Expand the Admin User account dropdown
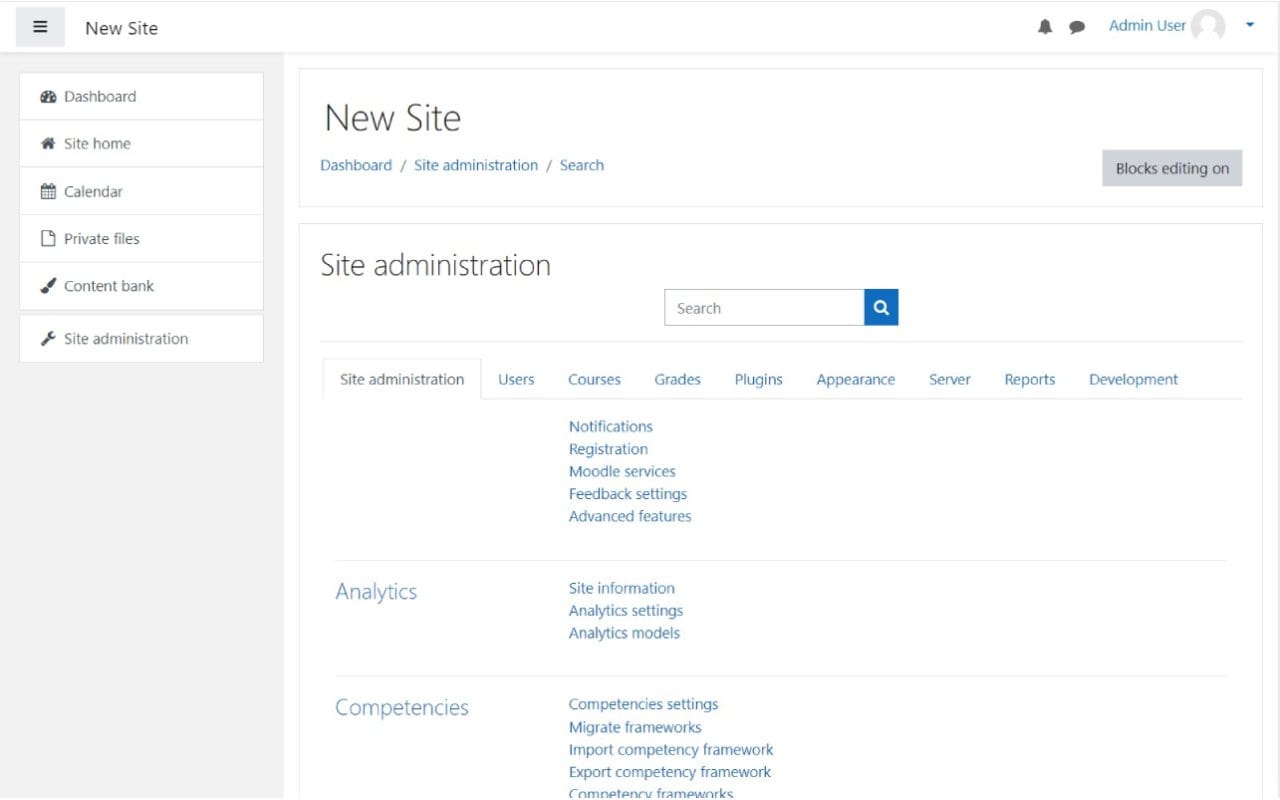Viewport: 1280px width, 800px height. click(1250, 26)
